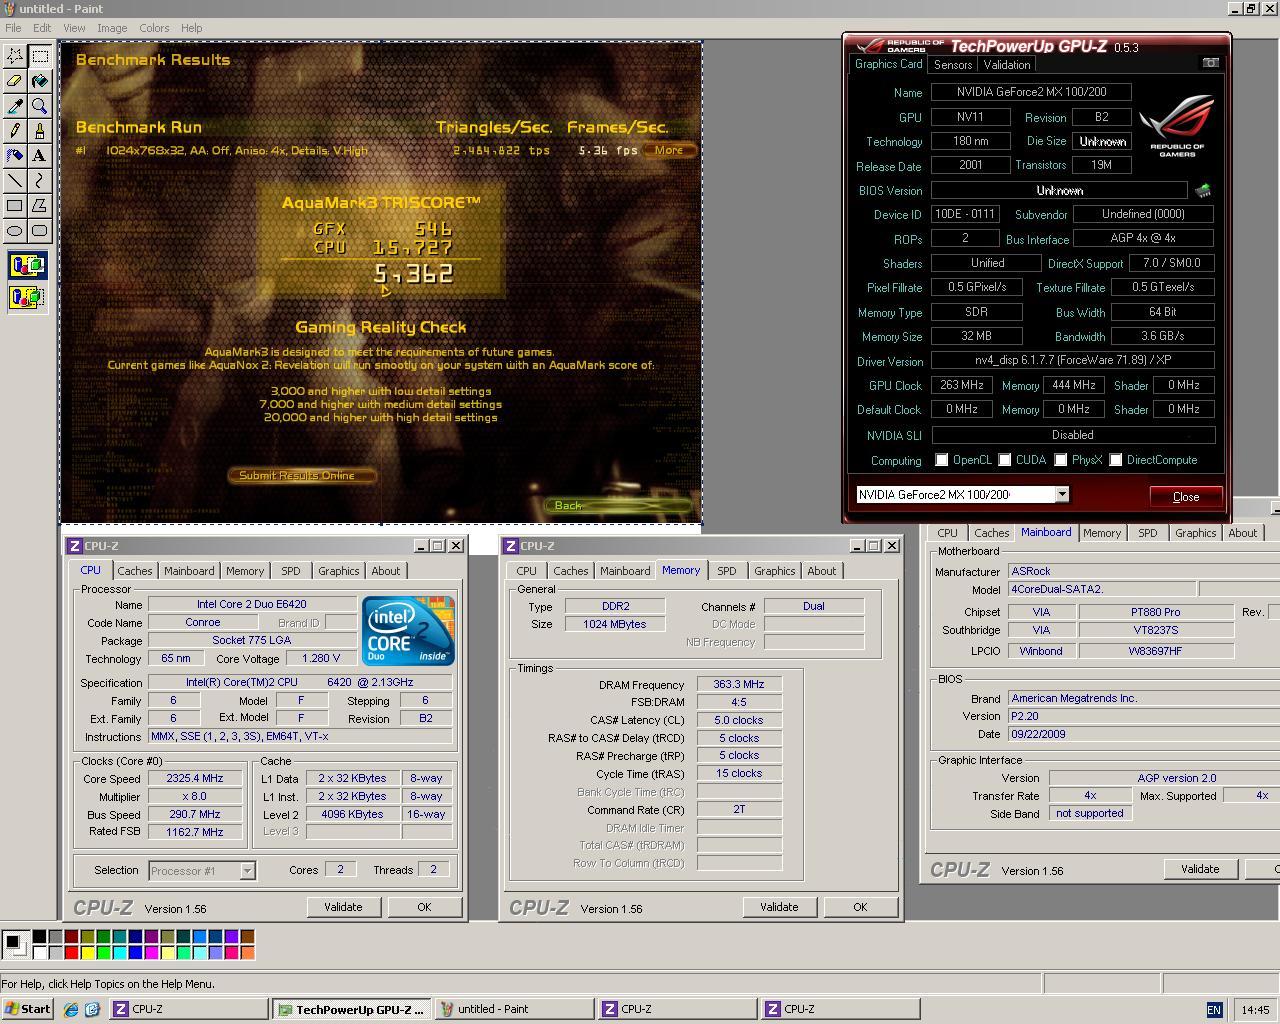Click Validate in the CPU tab window

tap(343, 907)
